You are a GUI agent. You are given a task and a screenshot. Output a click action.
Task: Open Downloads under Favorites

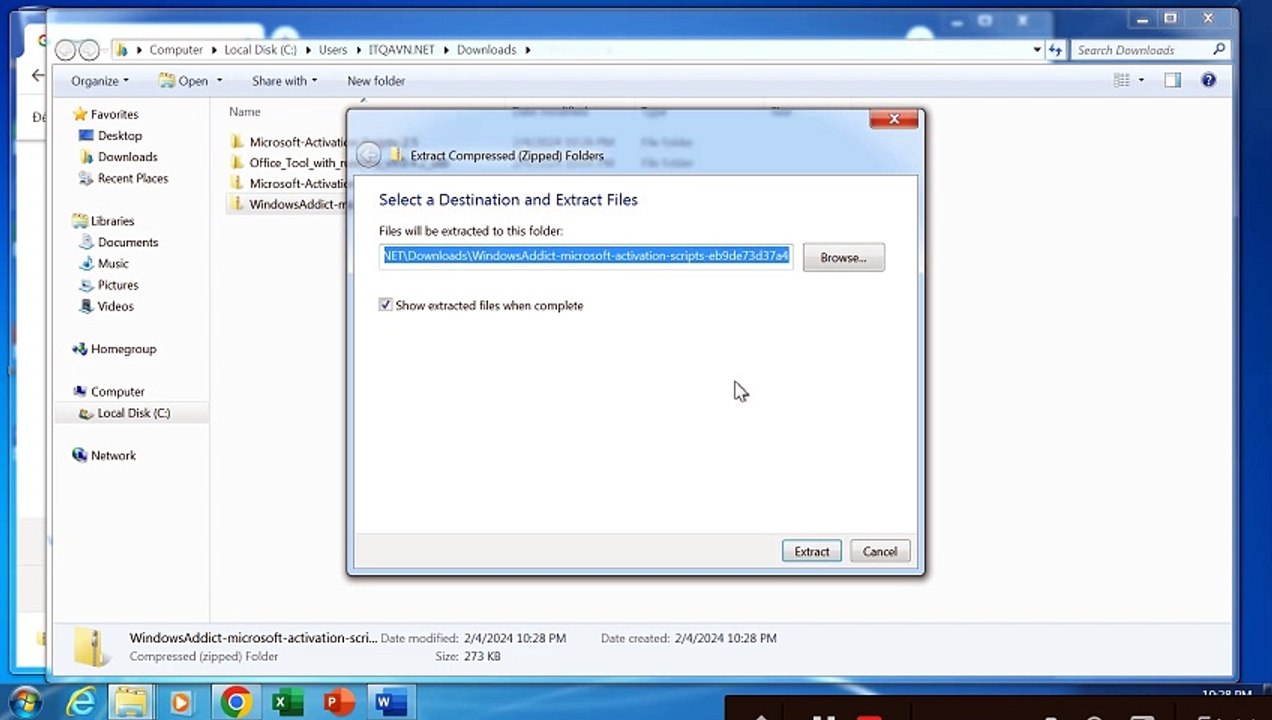tap(127, 157)
